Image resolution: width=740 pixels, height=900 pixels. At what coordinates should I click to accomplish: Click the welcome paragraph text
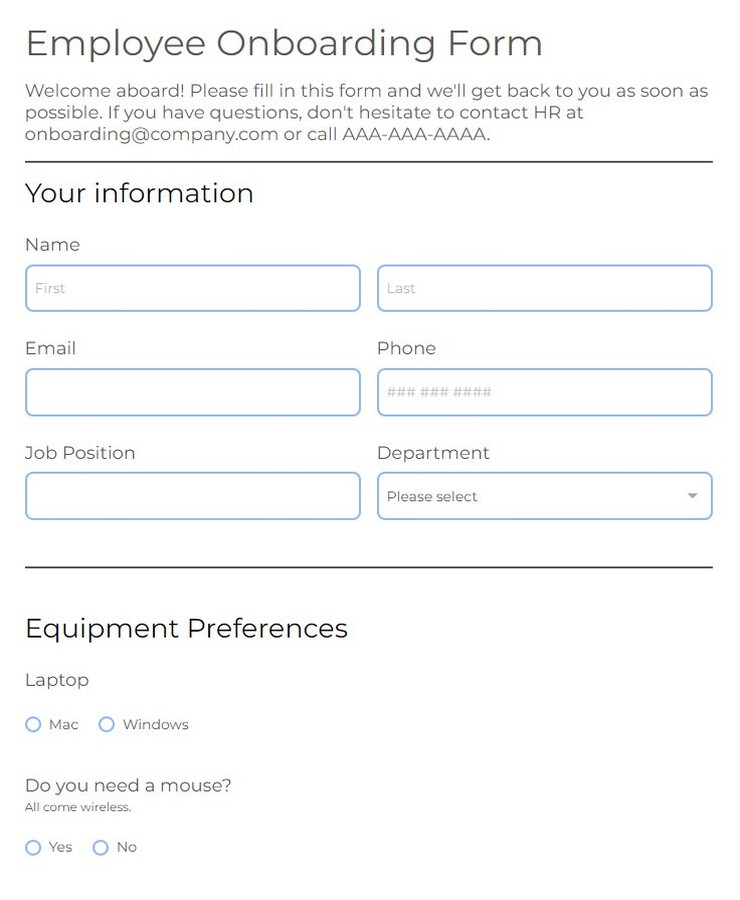click(x=366, y=112)
